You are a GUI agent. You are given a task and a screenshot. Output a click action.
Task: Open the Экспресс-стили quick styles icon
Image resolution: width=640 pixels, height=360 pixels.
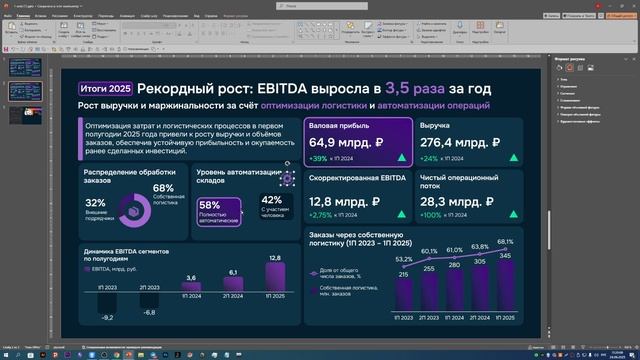click(x=368, y=26)
